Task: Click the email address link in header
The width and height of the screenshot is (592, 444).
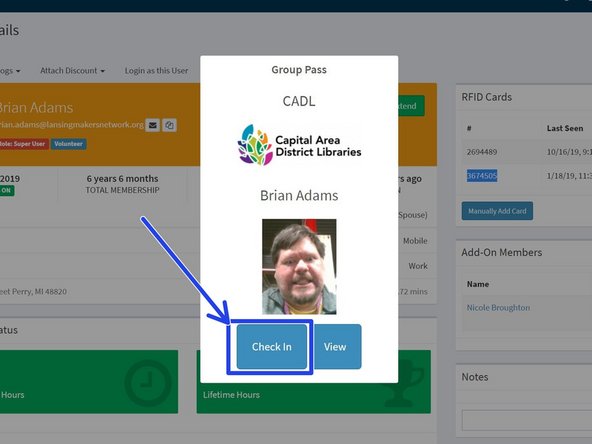Action: tap(72, 125)
